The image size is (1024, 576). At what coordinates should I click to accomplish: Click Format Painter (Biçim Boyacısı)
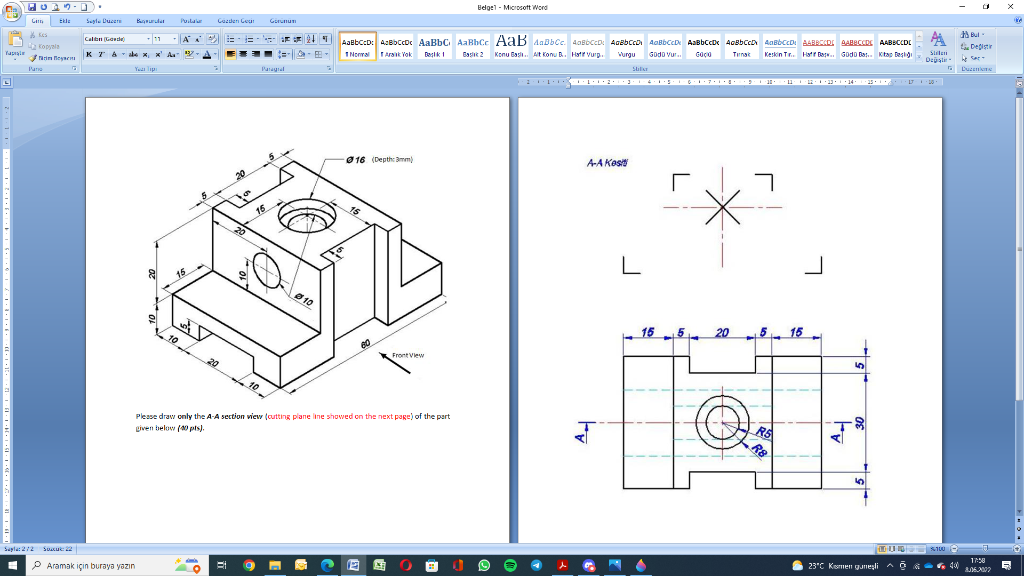click(52, 58)
